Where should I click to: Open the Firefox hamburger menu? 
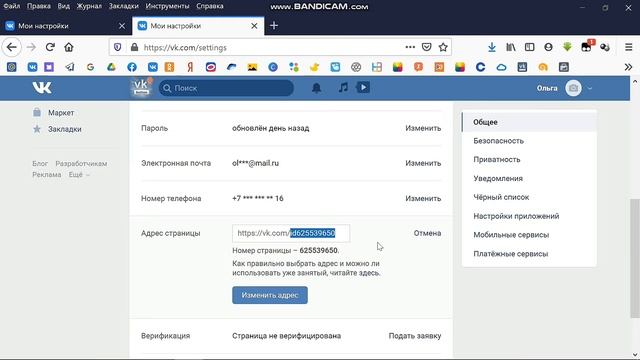[629, 47]
